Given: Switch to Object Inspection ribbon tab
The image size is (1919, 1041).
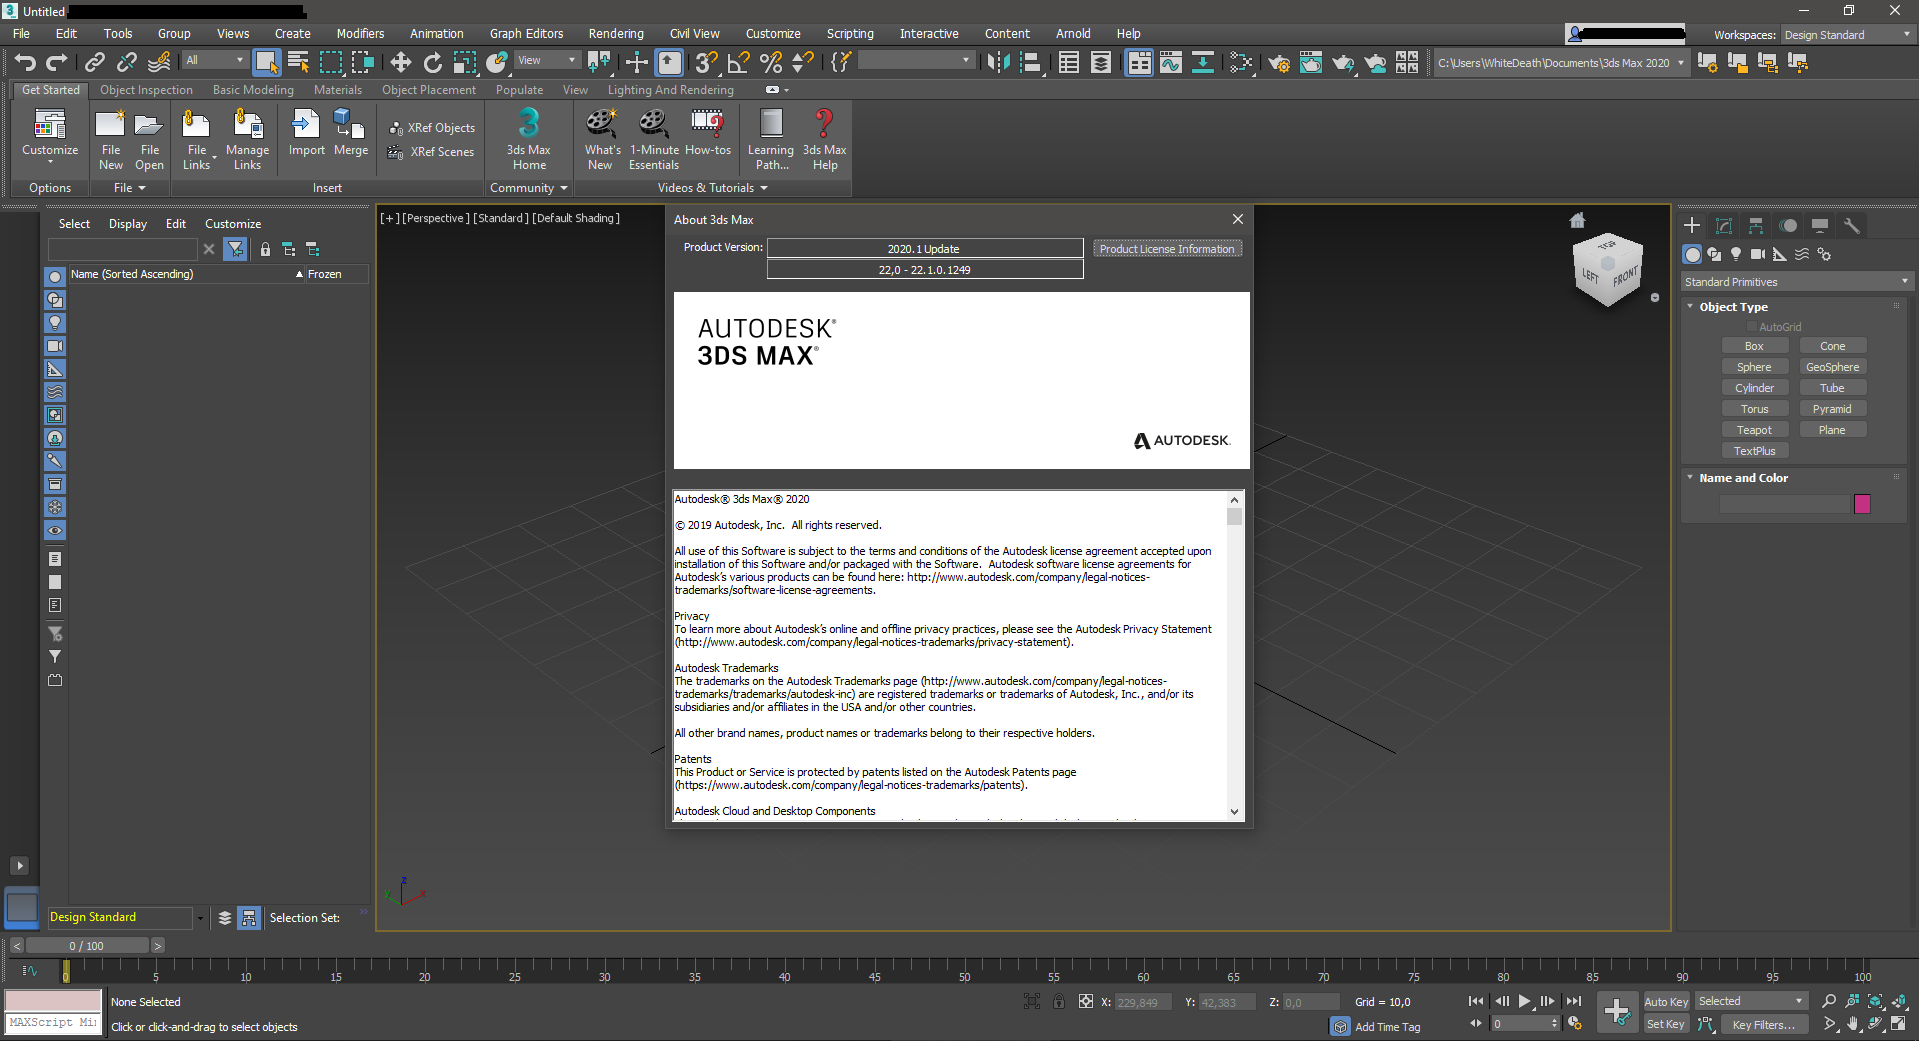Looking at the screenshot, I should 146,90.
